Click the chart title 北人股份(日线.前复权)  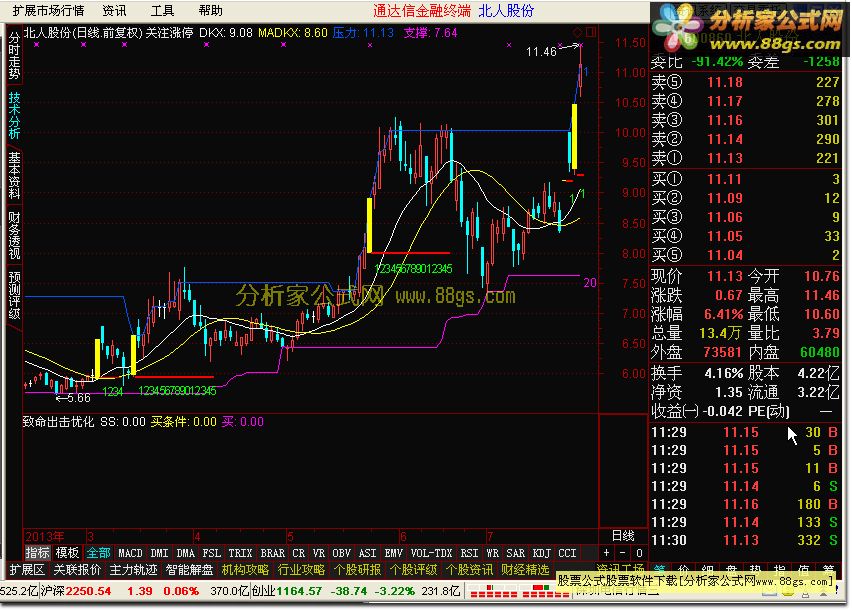coord(83,33)
